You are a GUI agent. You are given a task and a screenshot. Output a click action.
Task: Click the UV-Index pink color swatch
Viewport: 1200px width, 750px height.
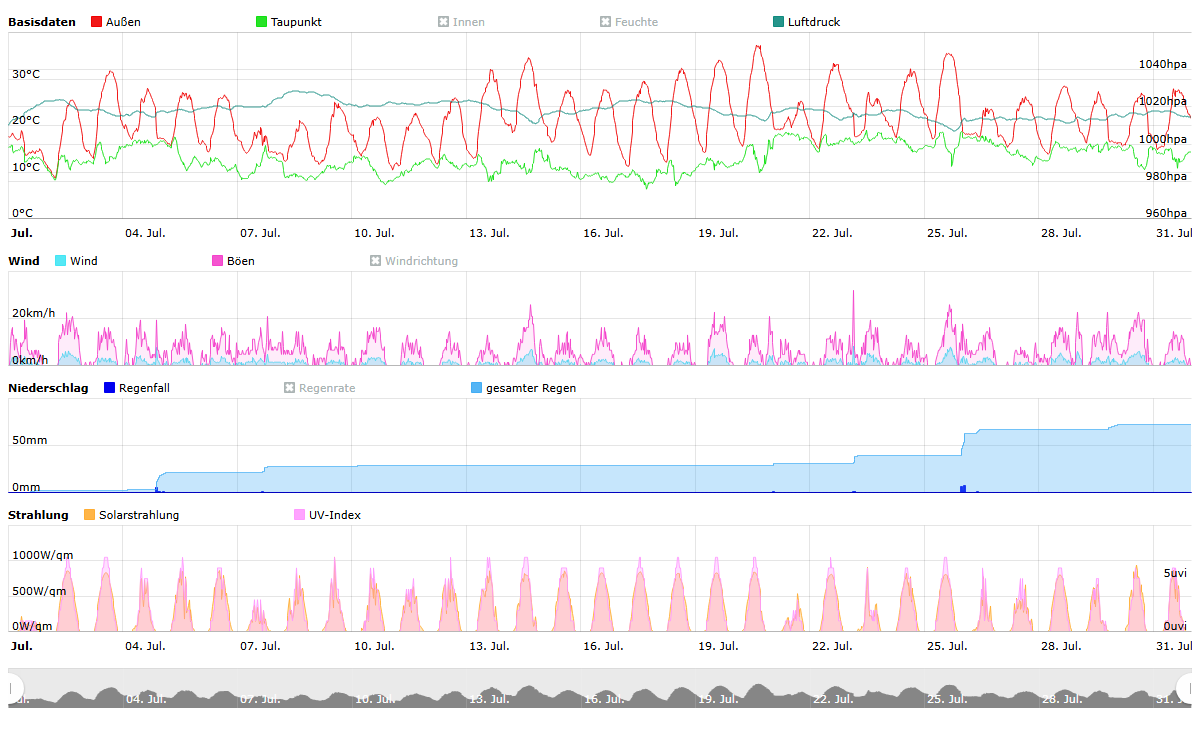click(x=300, y=515)
